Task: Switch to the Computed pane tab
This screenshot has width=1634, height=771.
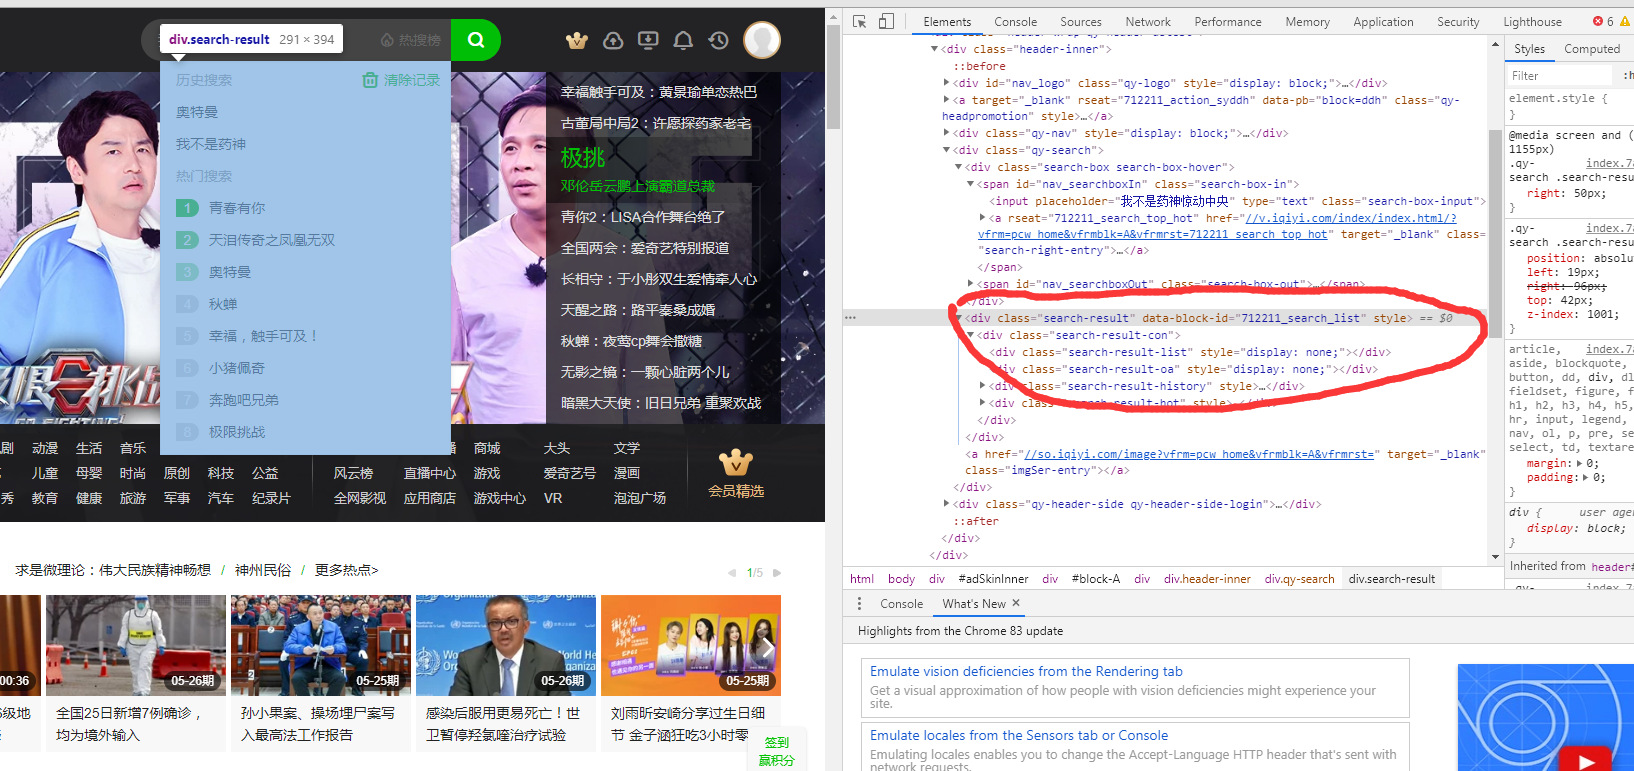Action: pos(1592,48)
